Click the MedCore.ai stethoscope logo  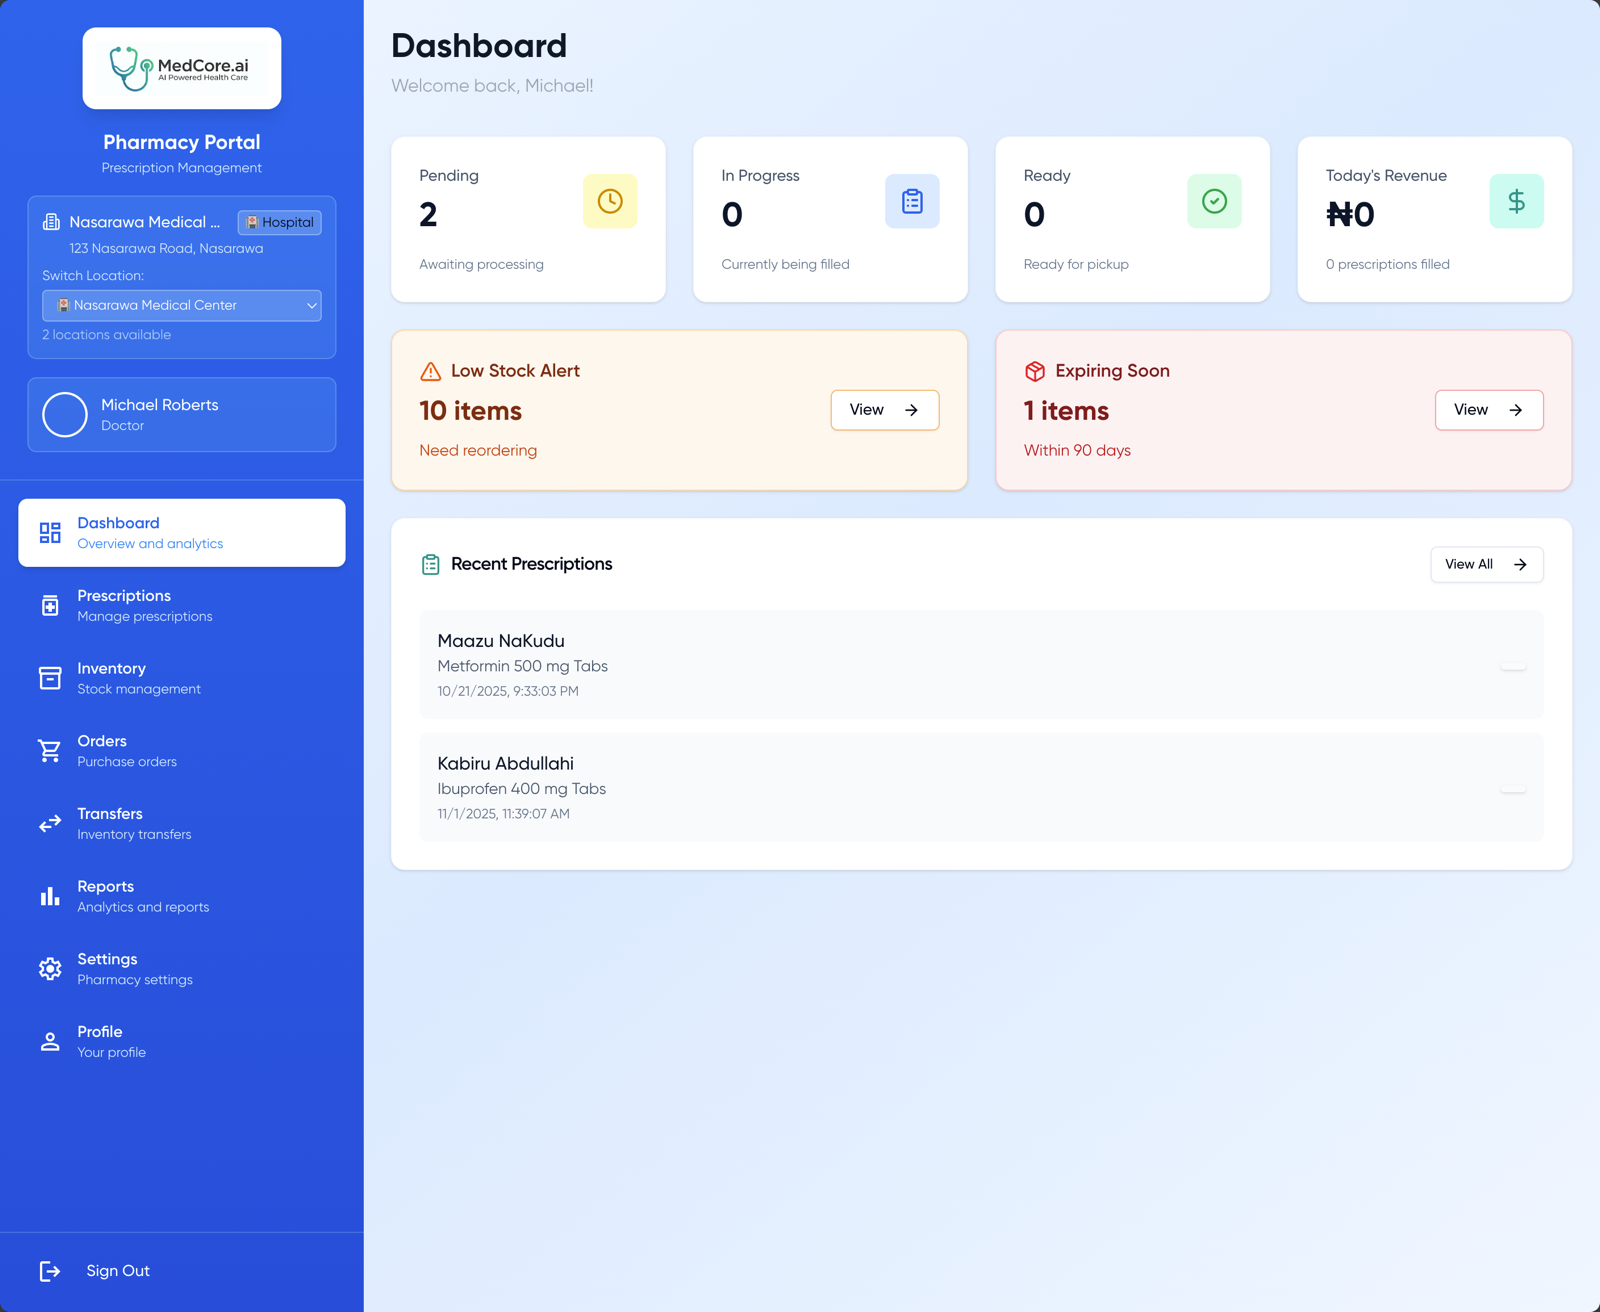point(130,68)
